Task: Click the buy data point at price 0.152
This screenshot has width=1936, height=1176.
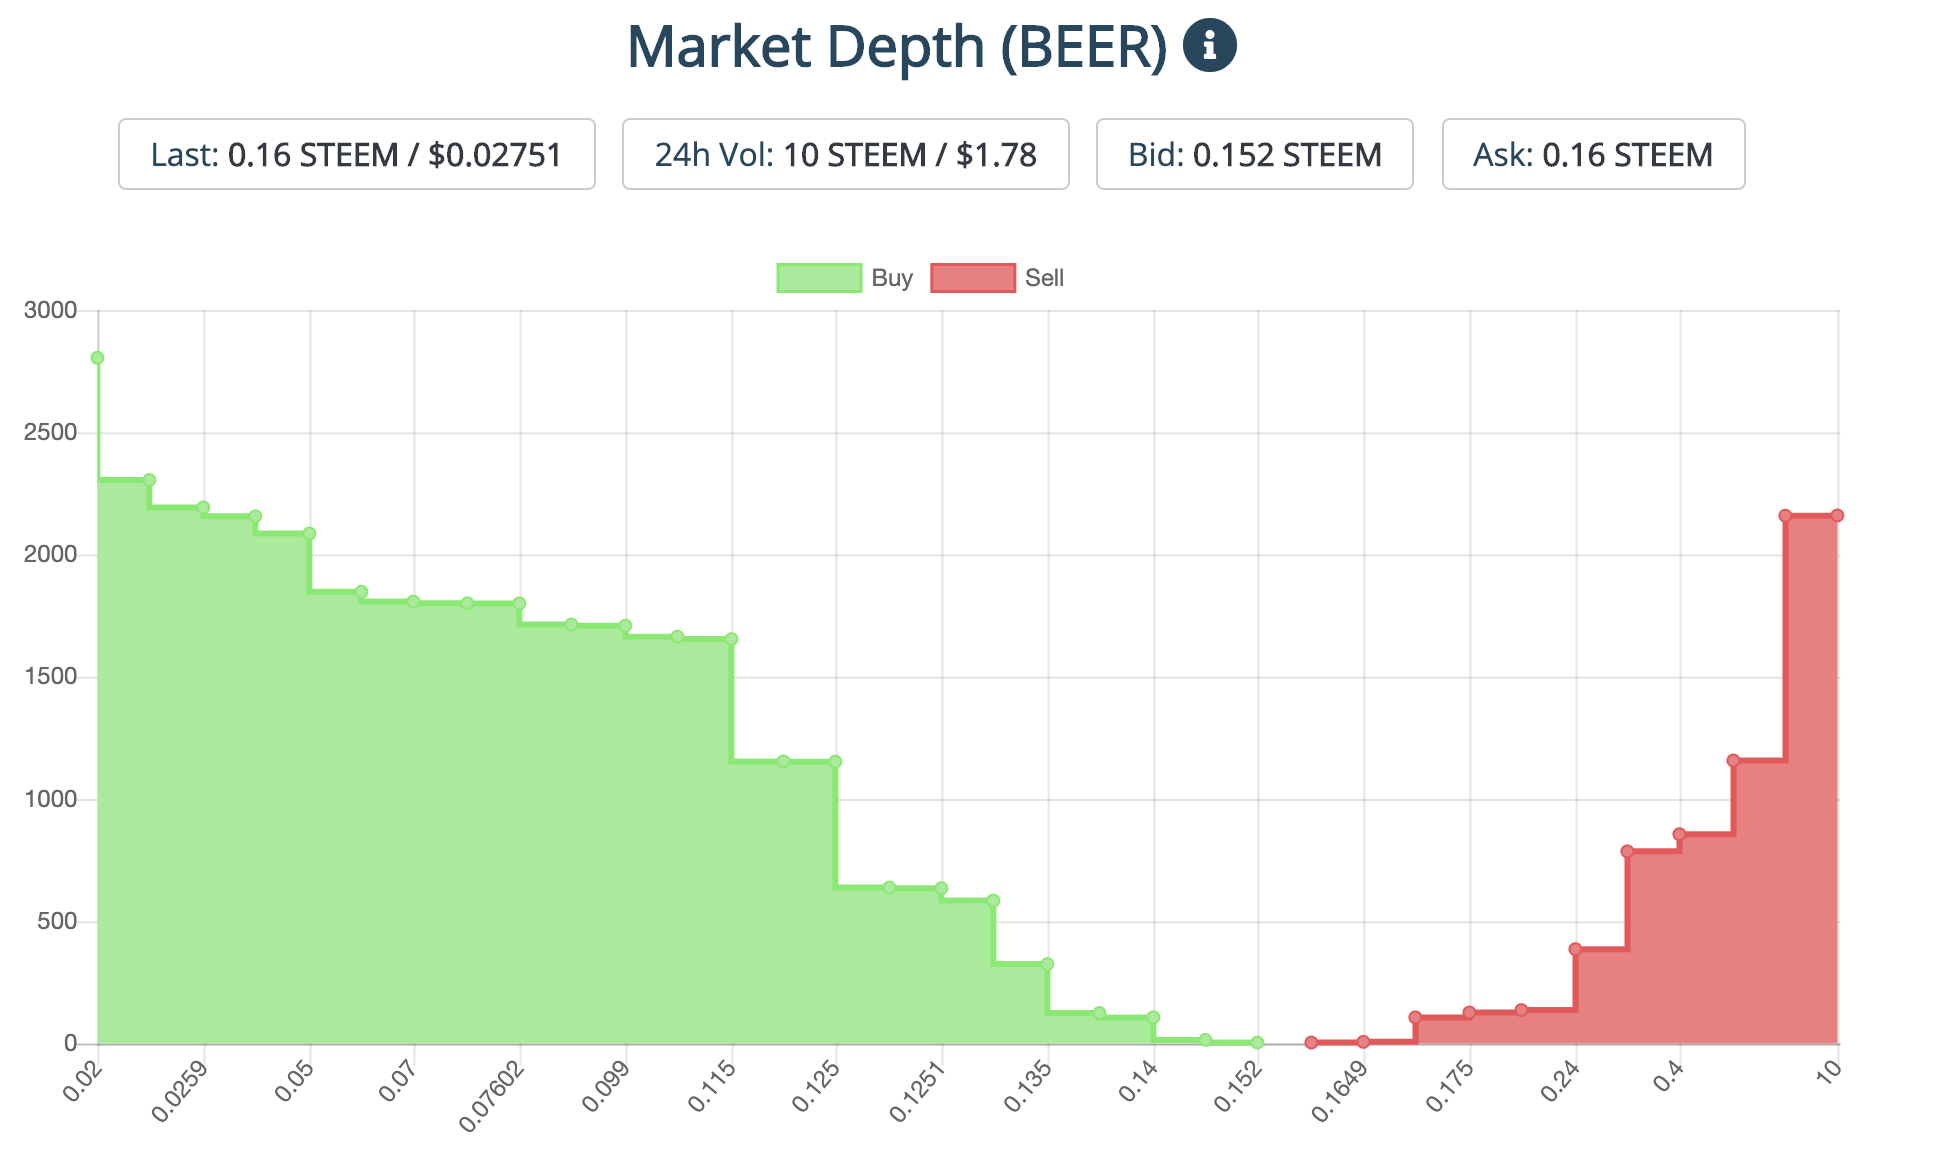Action: (x=1257, y=1043)
